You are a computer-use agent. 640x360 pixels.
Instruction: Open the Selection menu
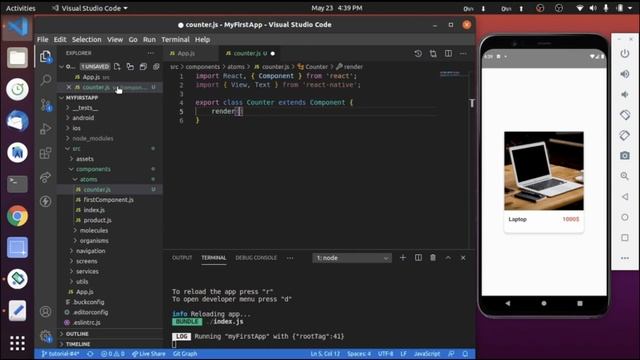click(87, 40)
